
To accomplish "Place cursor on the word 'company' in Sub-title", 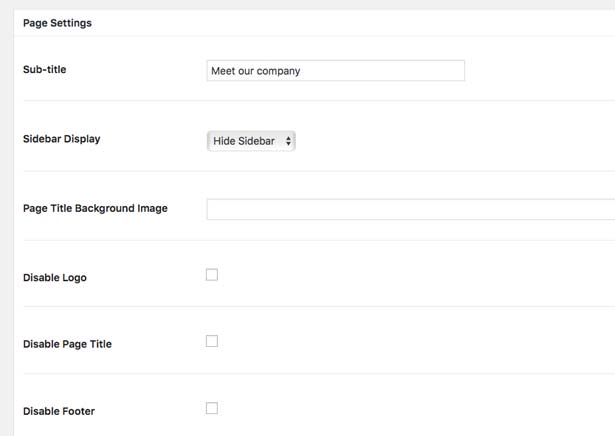I will click(278, 71).
